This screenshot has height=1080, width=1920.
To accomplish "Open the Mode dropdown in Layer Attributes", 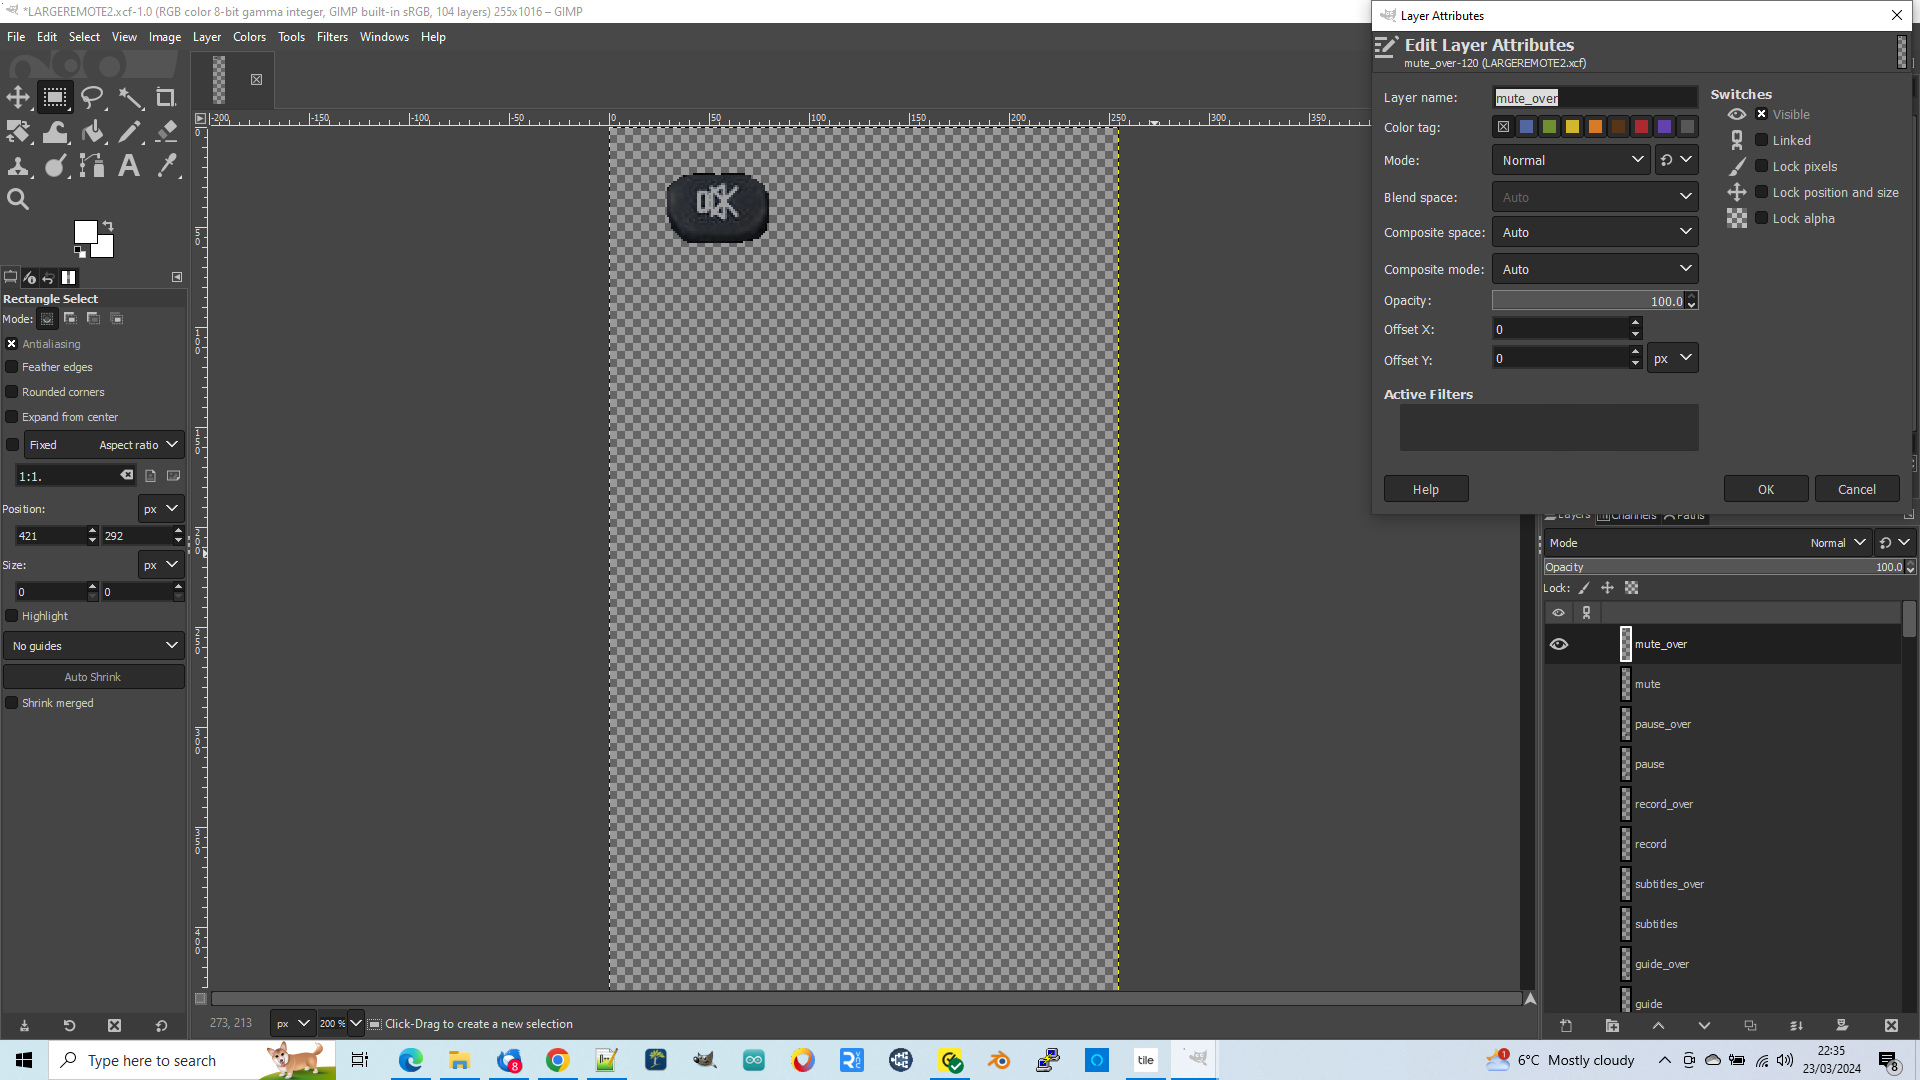I will (x=1571, y=160).
